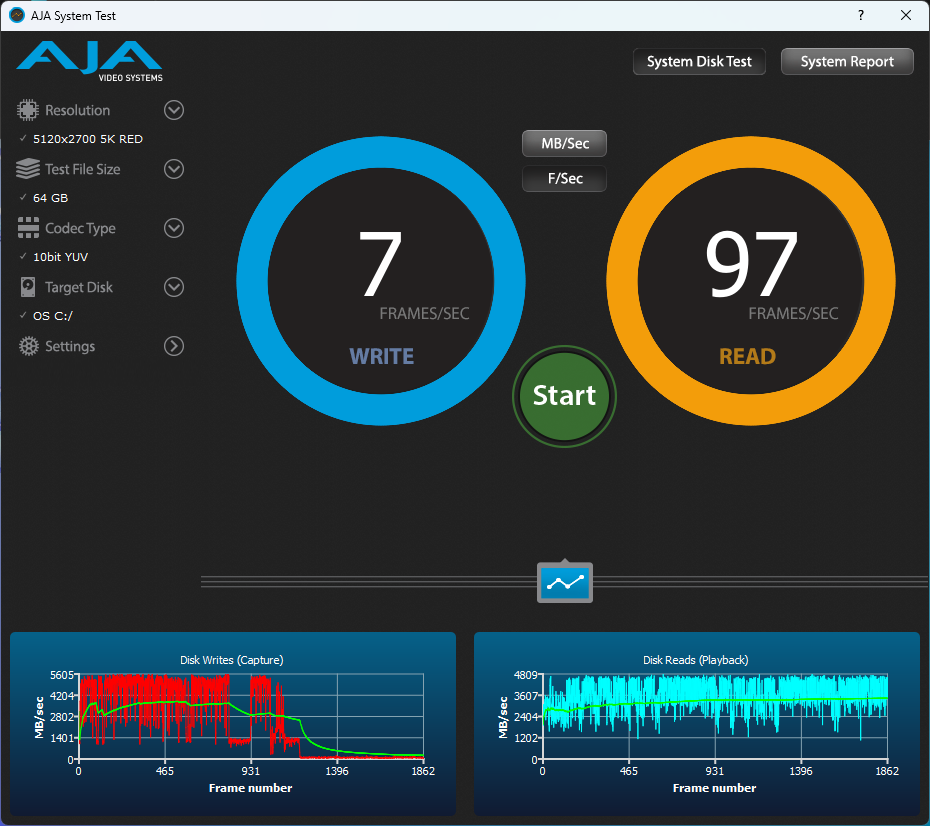This screenshot has height=826, width=930.
Task: Click the Test File Size stack icon
Action: tap(28, 169)
